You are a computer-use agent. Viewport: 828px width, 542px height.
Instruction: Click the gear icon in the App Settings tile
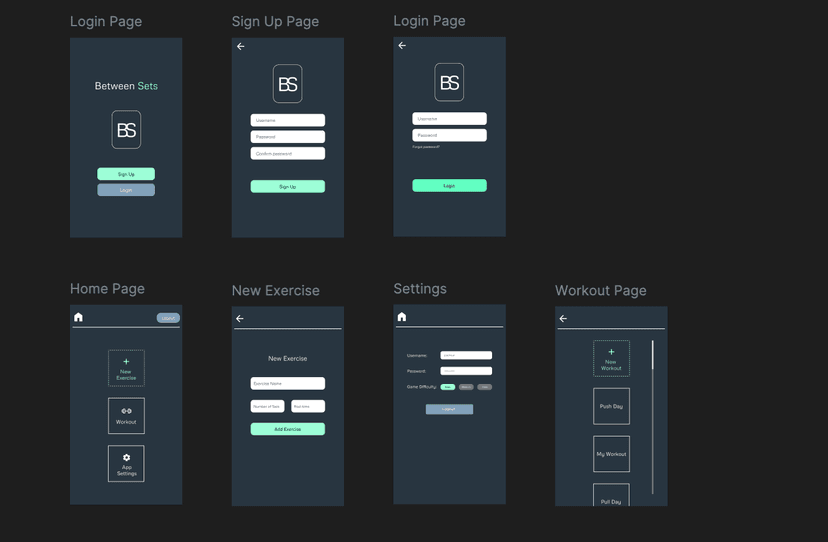click(127, 457)
